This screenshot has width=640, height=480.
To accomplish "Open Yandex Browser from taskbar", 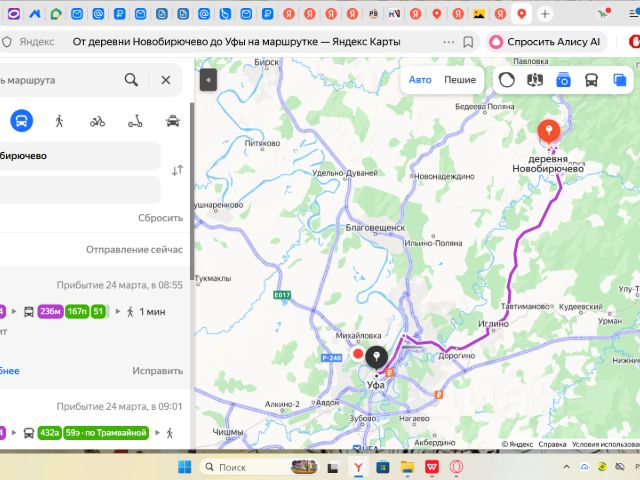I will [358, 467].
